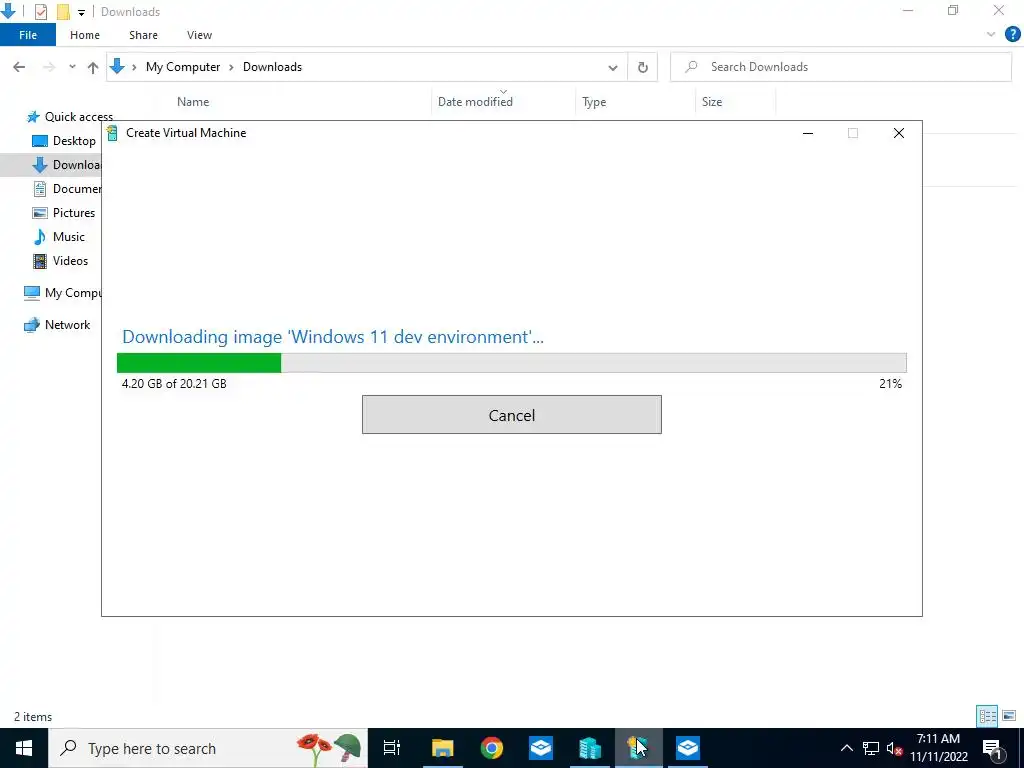Open File Explorer from the taskbar
The height and width of the screenshot is (768, 1024).
442,748
